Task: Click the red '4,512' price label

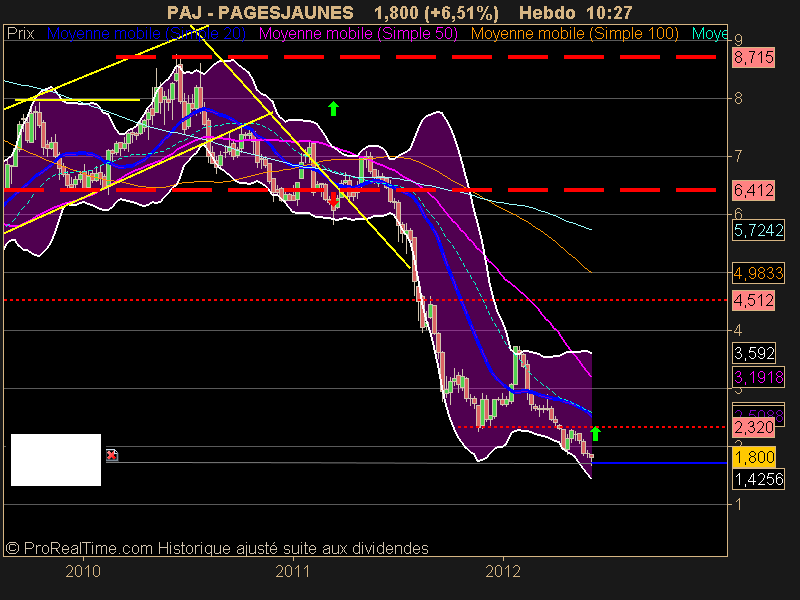Action: tap(754, 301)
